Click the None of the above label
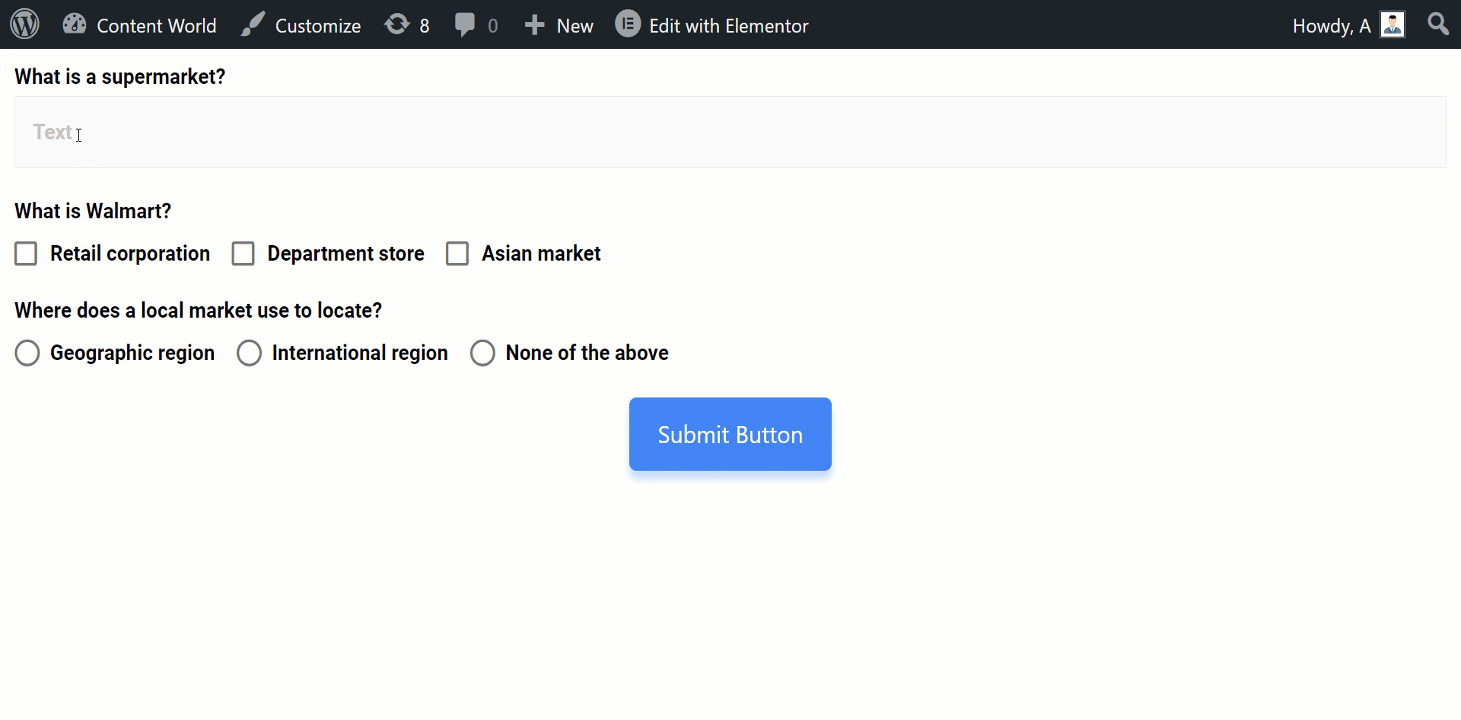The height and width of the screenshot is (720, 1461). (587, 353)
